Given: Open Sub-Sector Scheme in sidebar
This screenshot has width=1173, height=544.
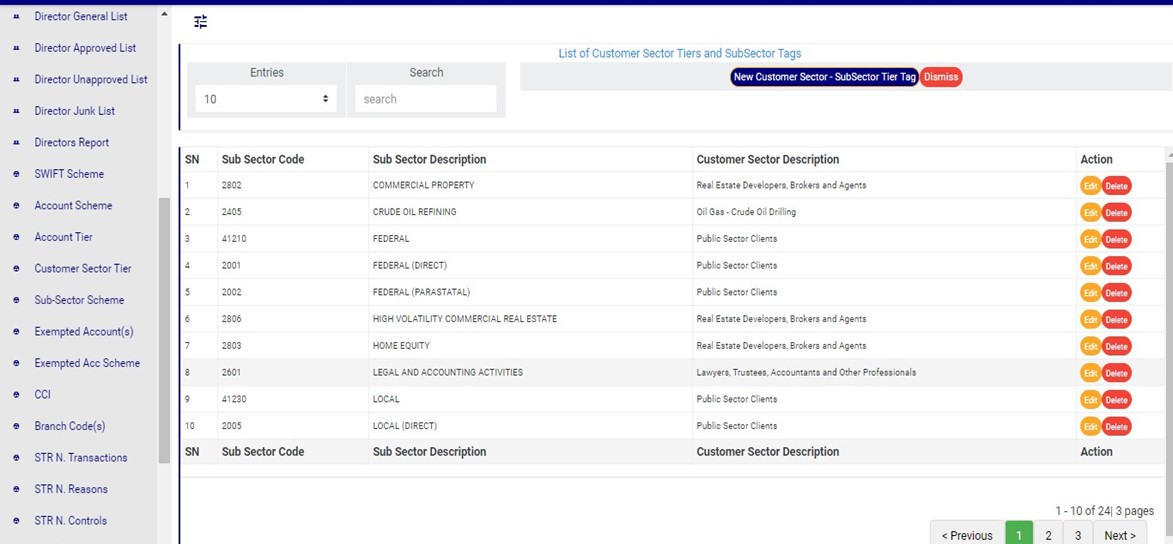Looking at the screenshot, I should tap(79, 300).
